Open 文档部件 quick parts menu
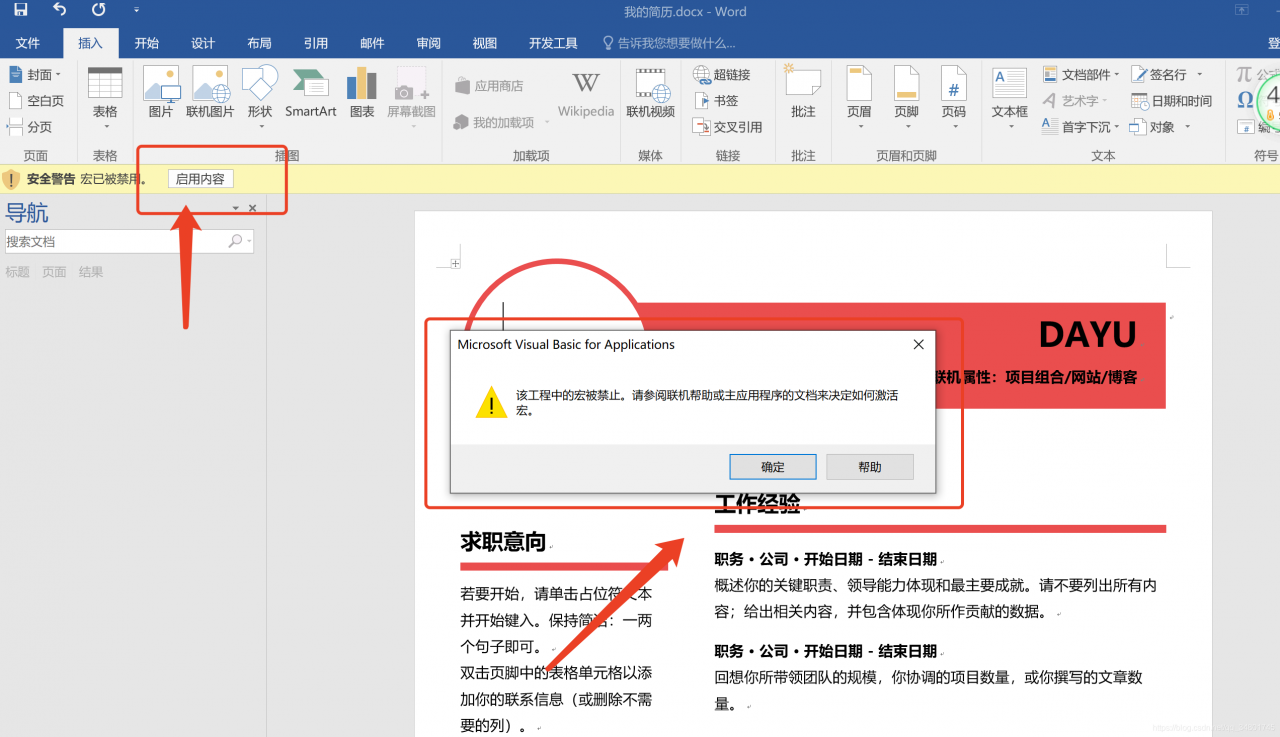 [x=1081, y=75]
